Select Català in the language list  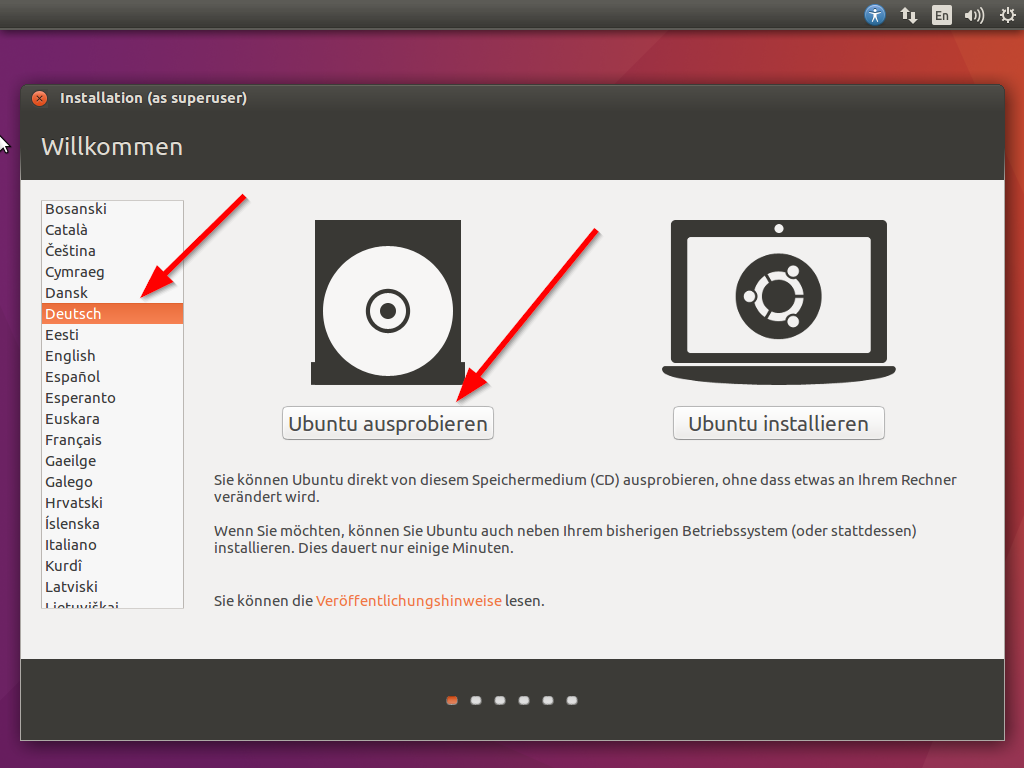112,230
